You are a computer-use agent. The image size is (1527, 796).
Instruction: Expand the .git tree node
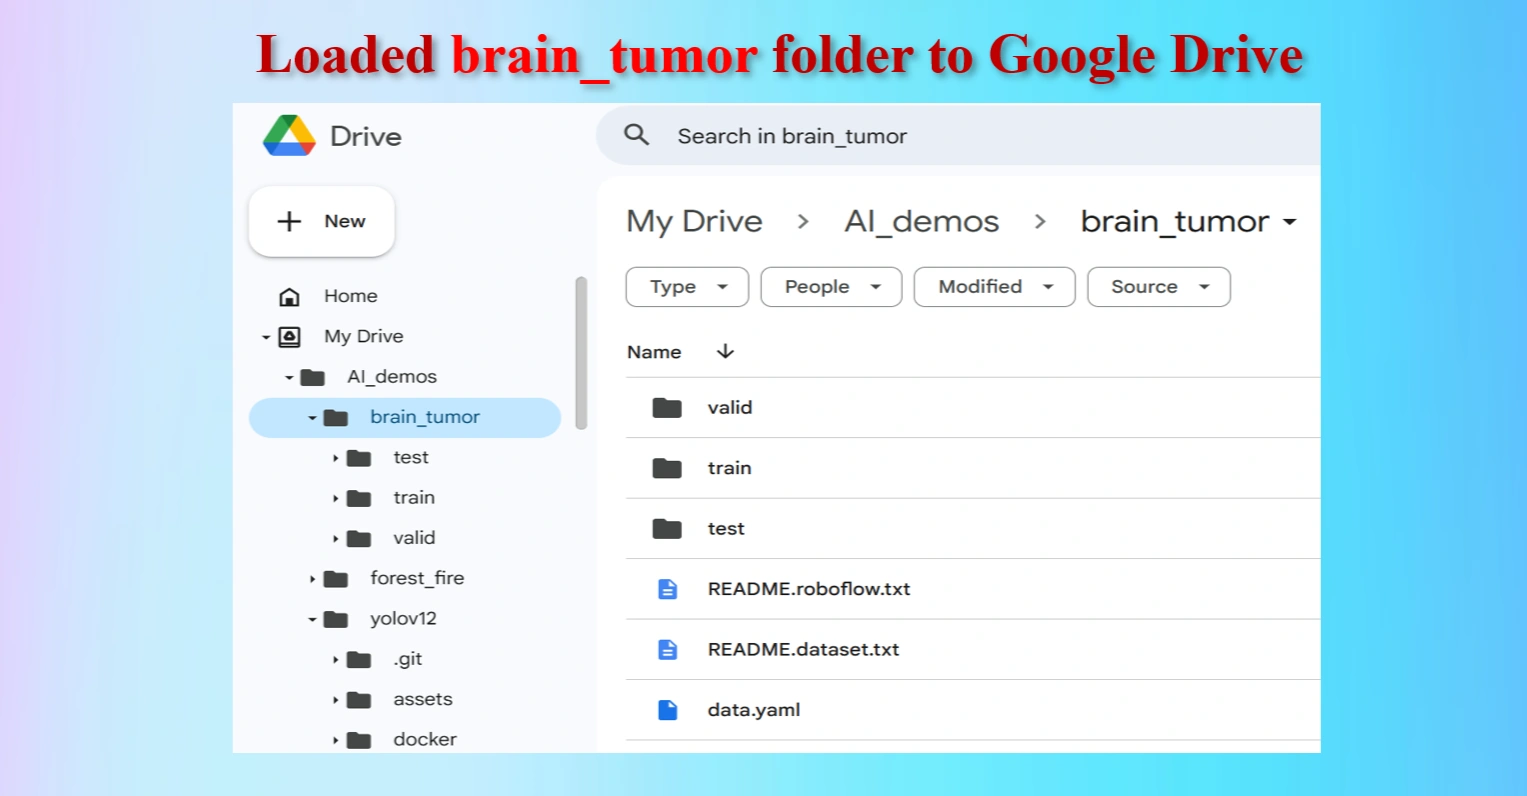point(335,660)
